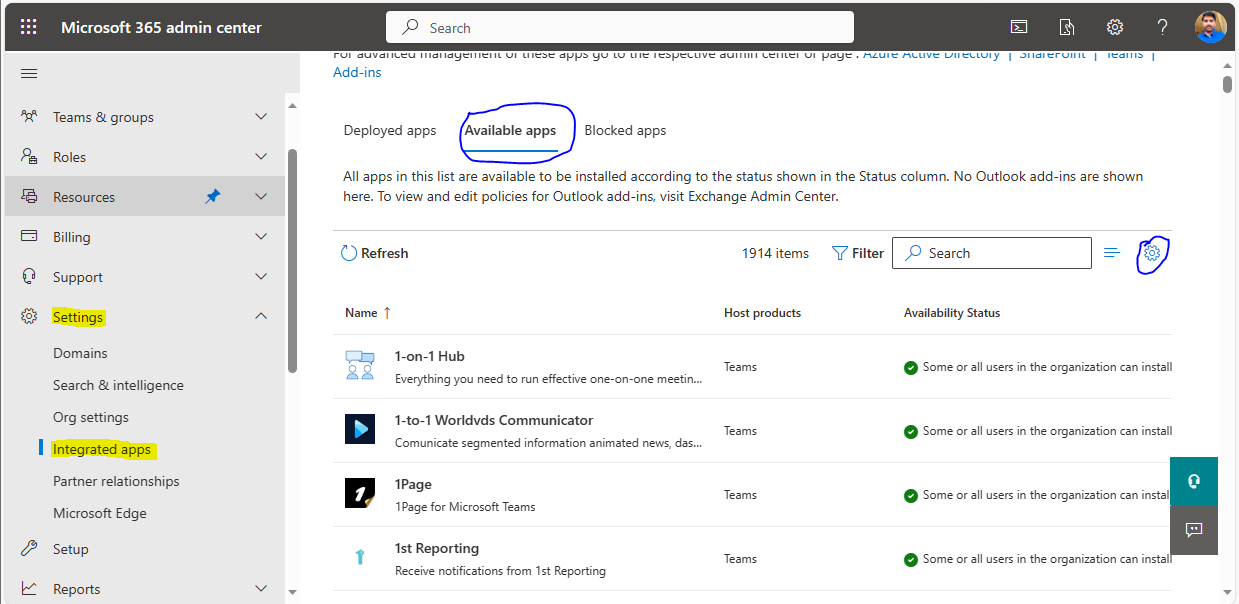1239x604 pixels.
Task: Collapse the Settings section chevron
Action: (x=260, y=316)
